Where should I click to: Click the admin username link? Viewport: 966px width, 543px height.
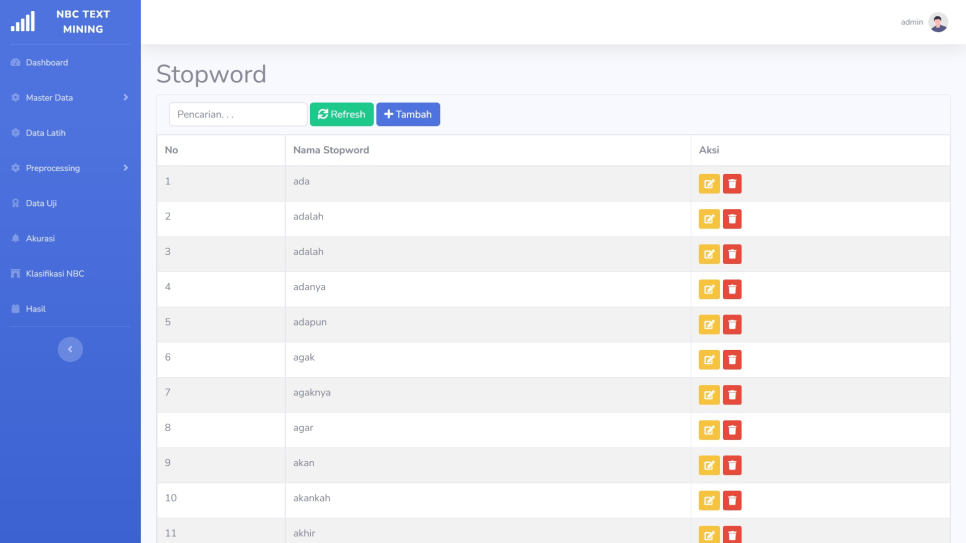911,22
